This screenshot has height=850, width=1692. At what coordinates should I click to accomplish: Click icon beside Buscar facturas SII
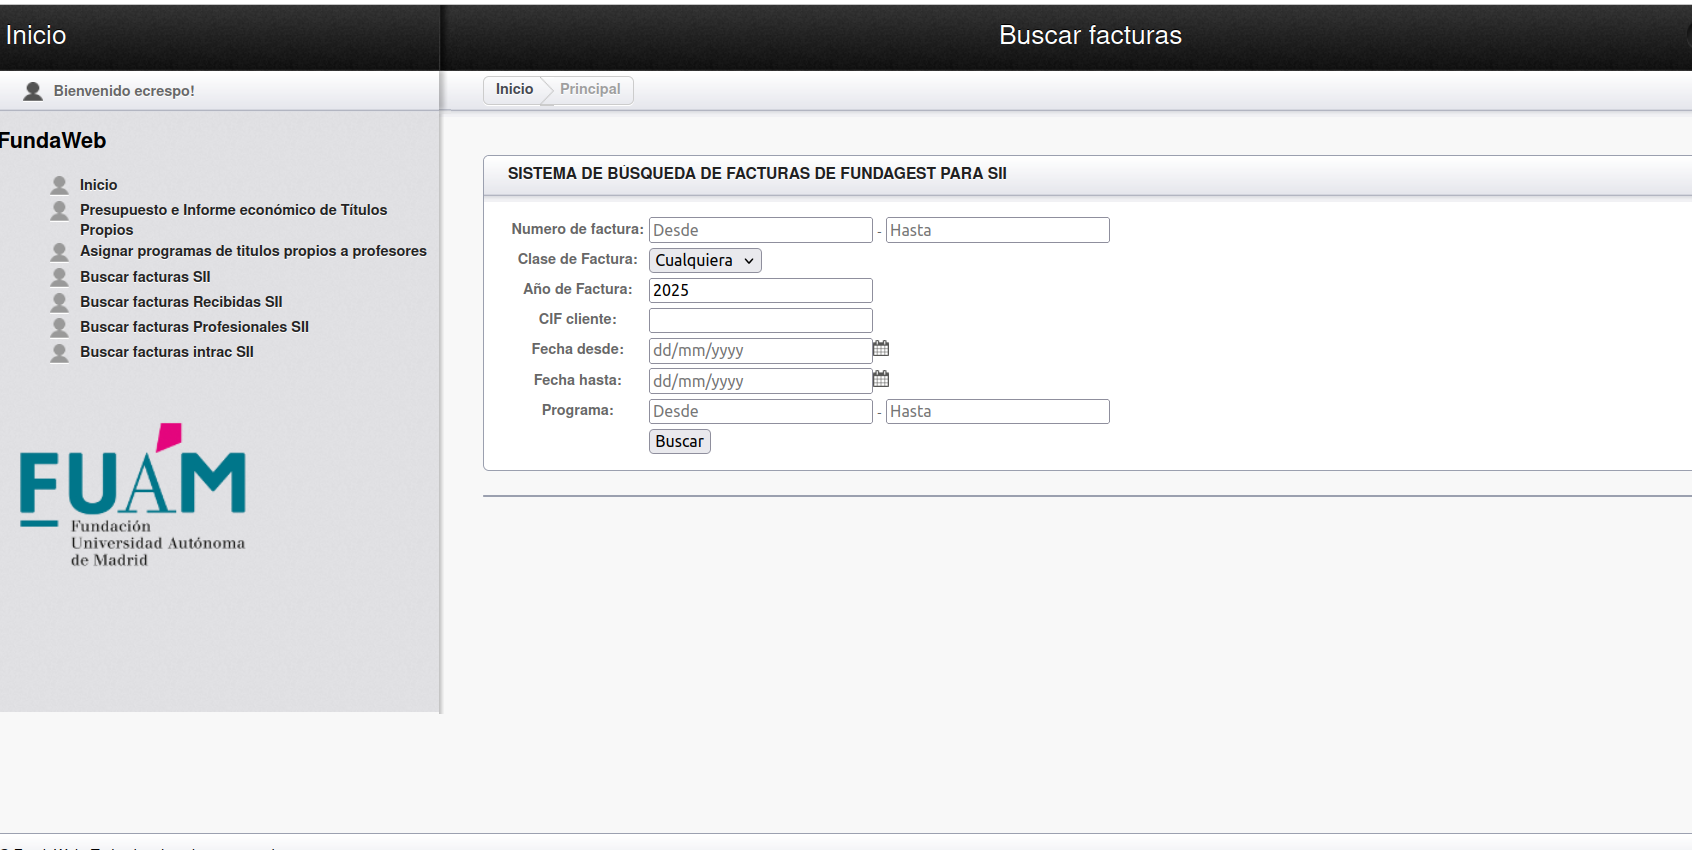pyautogui.click(x=60, y=277)
